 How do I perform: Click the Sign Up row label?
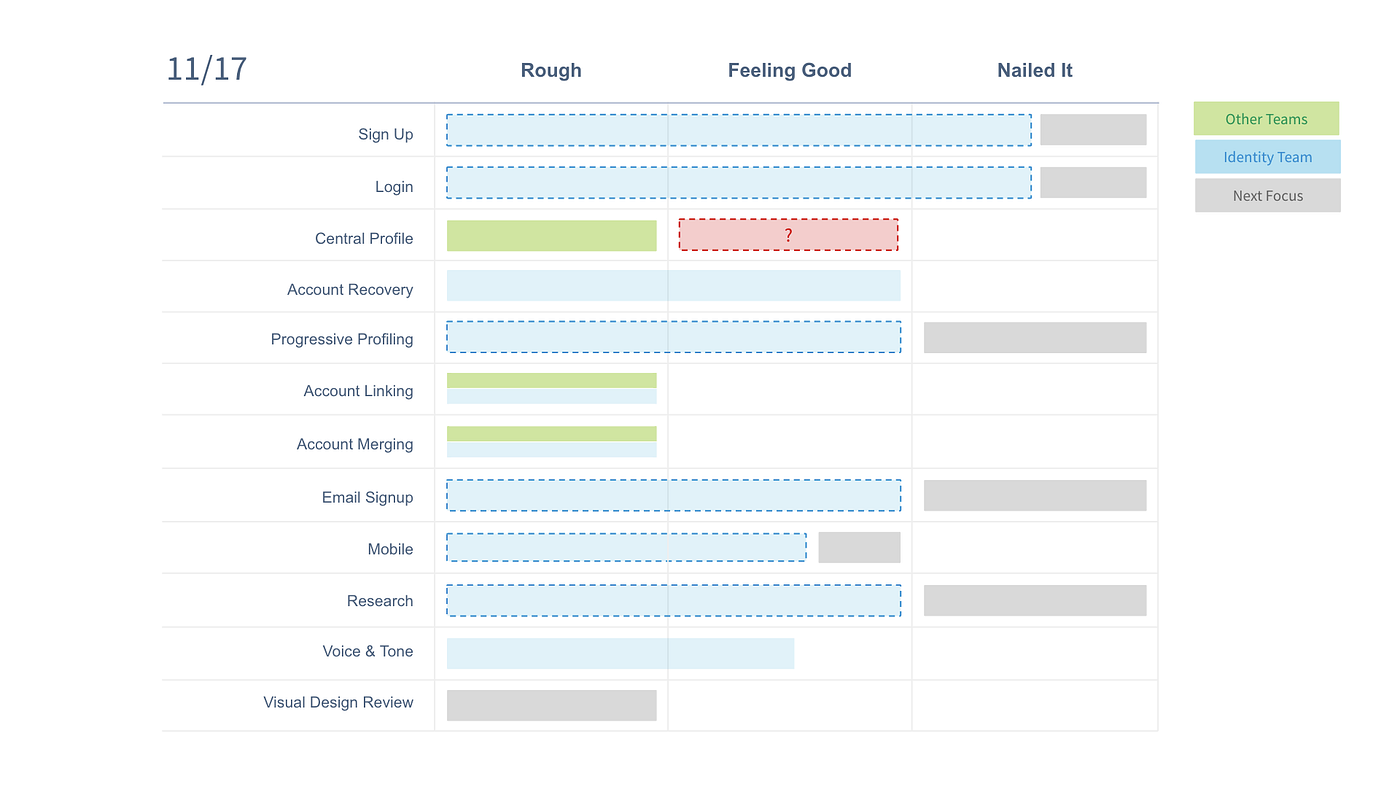(385, 134)
